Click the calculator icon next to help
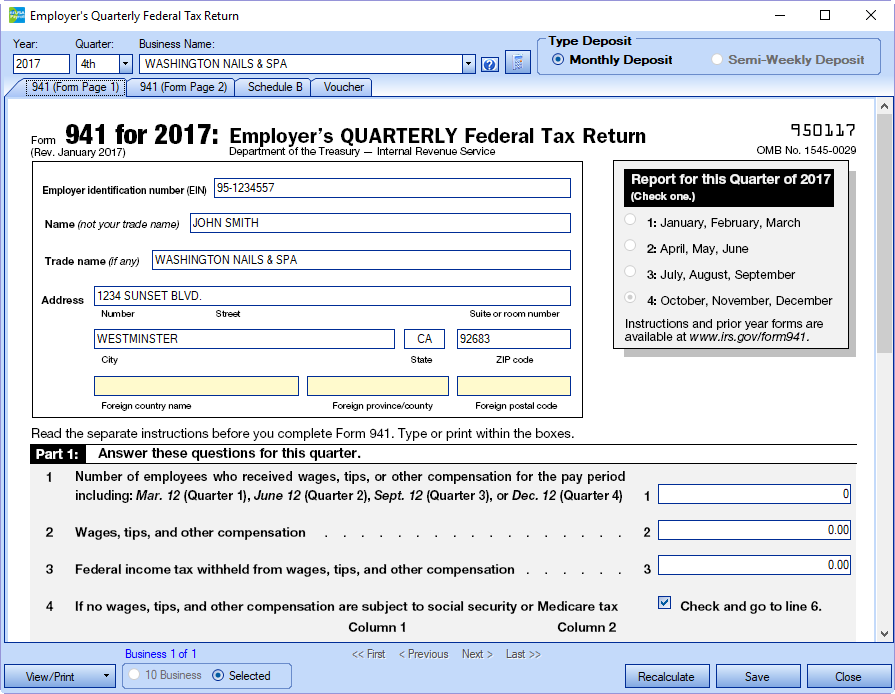The height and width of the screenshot is (694, 895). pos(517,64)
